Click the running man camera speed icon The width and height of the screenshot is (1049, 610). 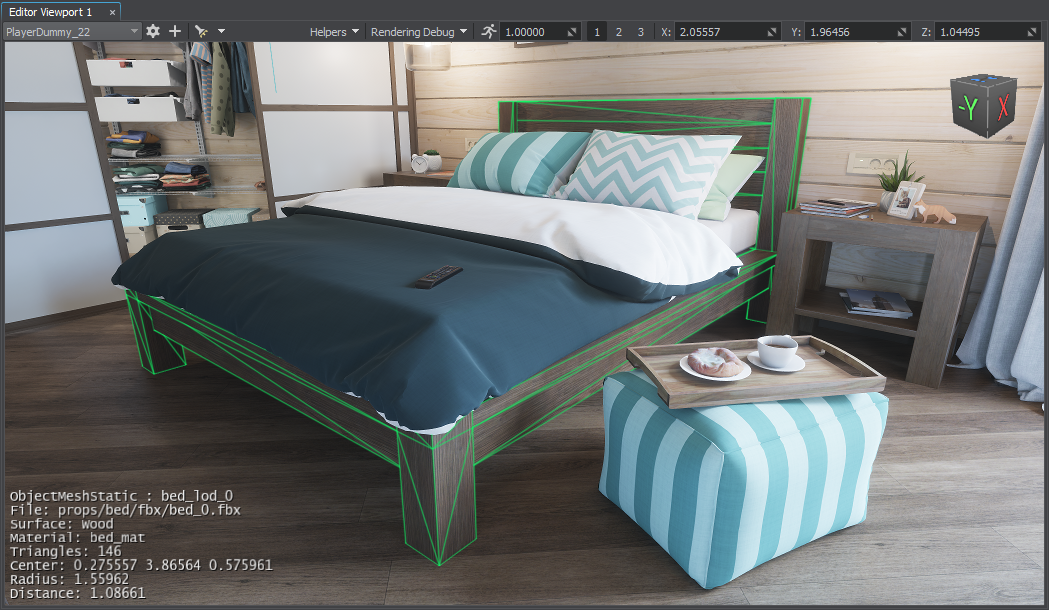coord(488,31)
